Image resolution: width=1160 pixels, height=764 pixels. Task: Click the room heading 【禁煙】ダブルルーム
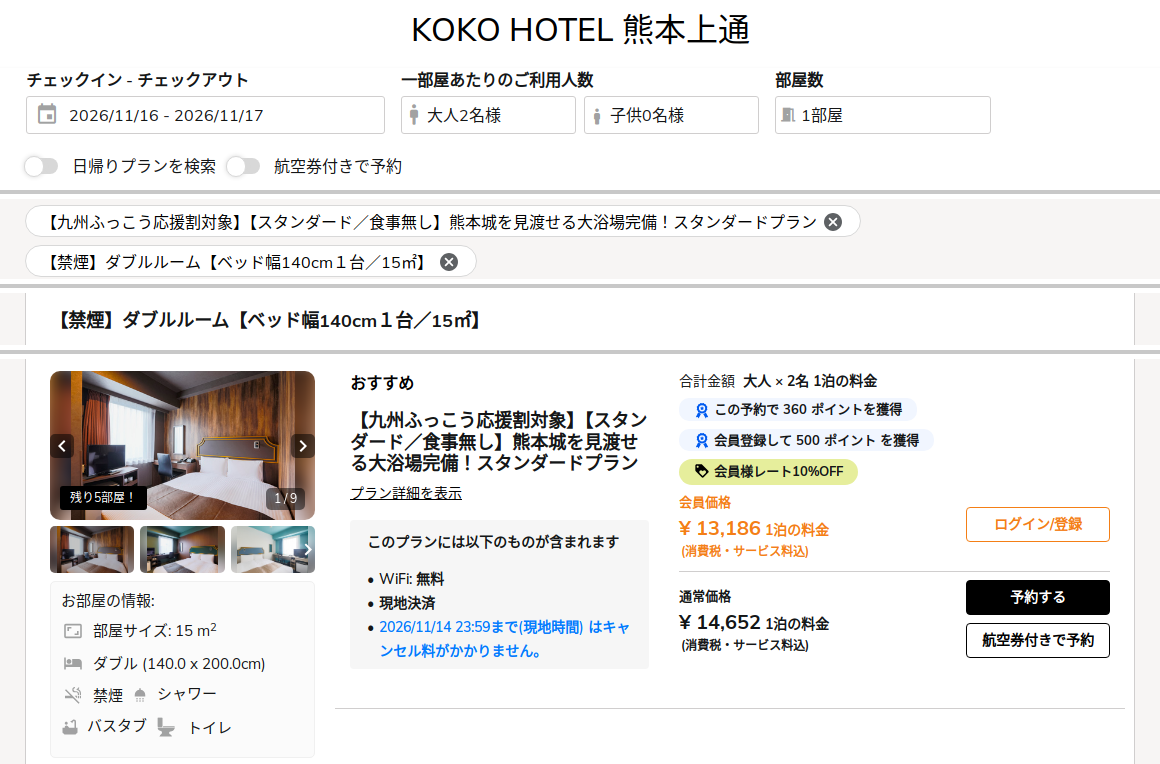click(x=269, y=320)
